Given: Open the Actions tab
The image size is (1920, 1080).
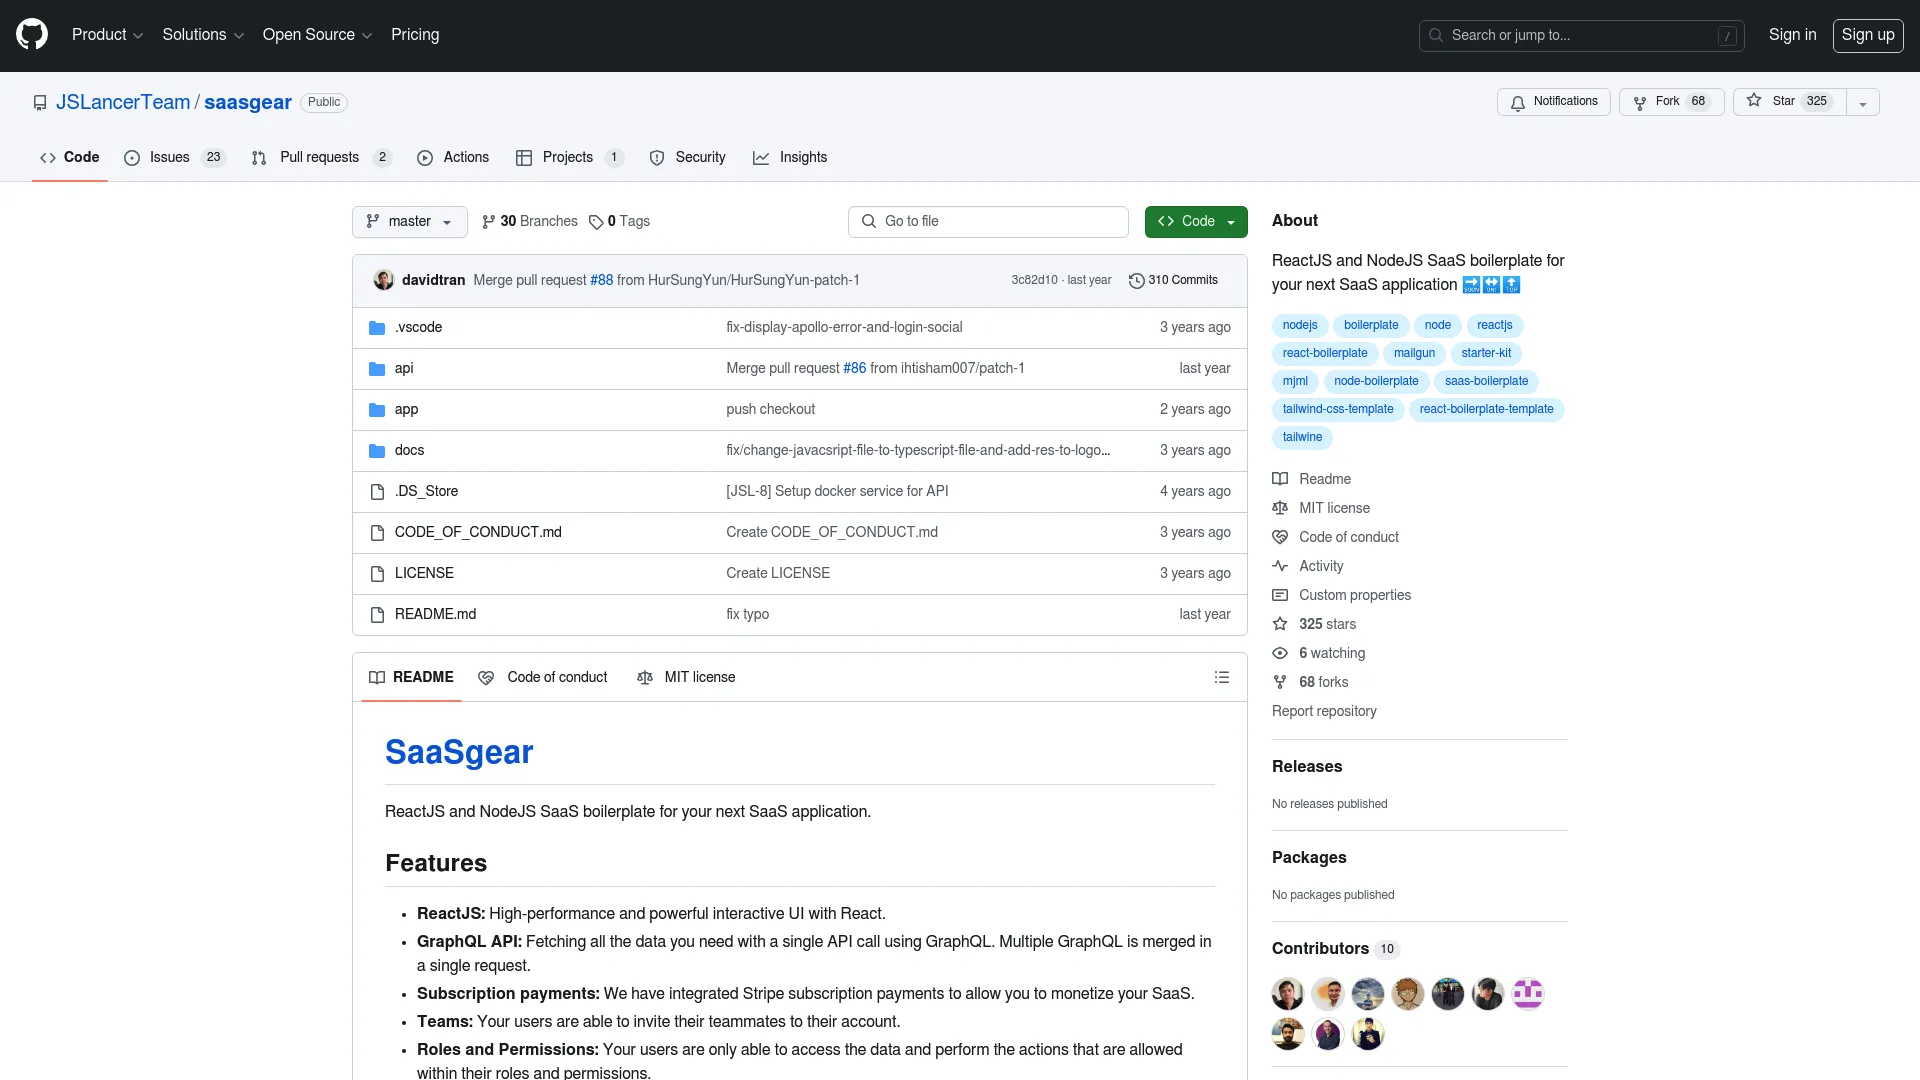Looking at the screenshot, I should (x=453, y=158).
